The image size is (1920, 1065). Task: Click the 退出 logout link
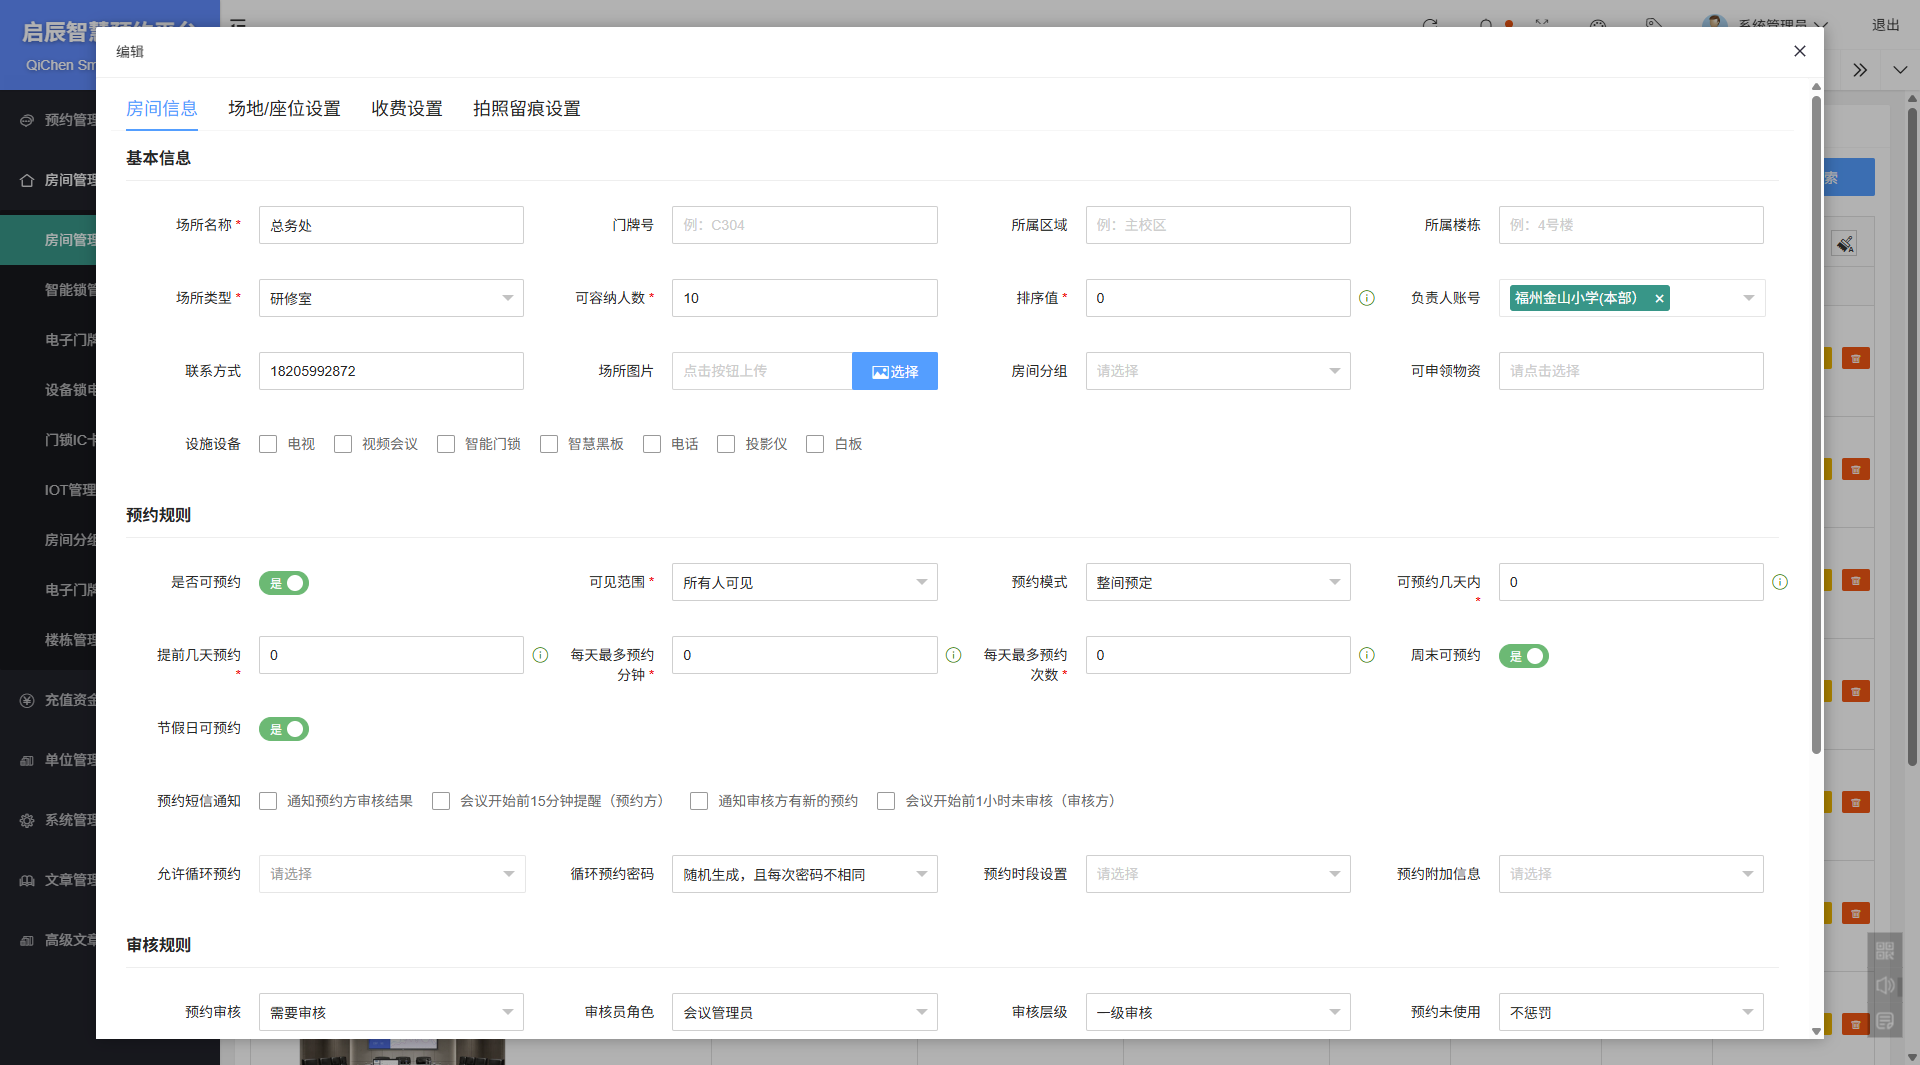[x=1886, y=25]
